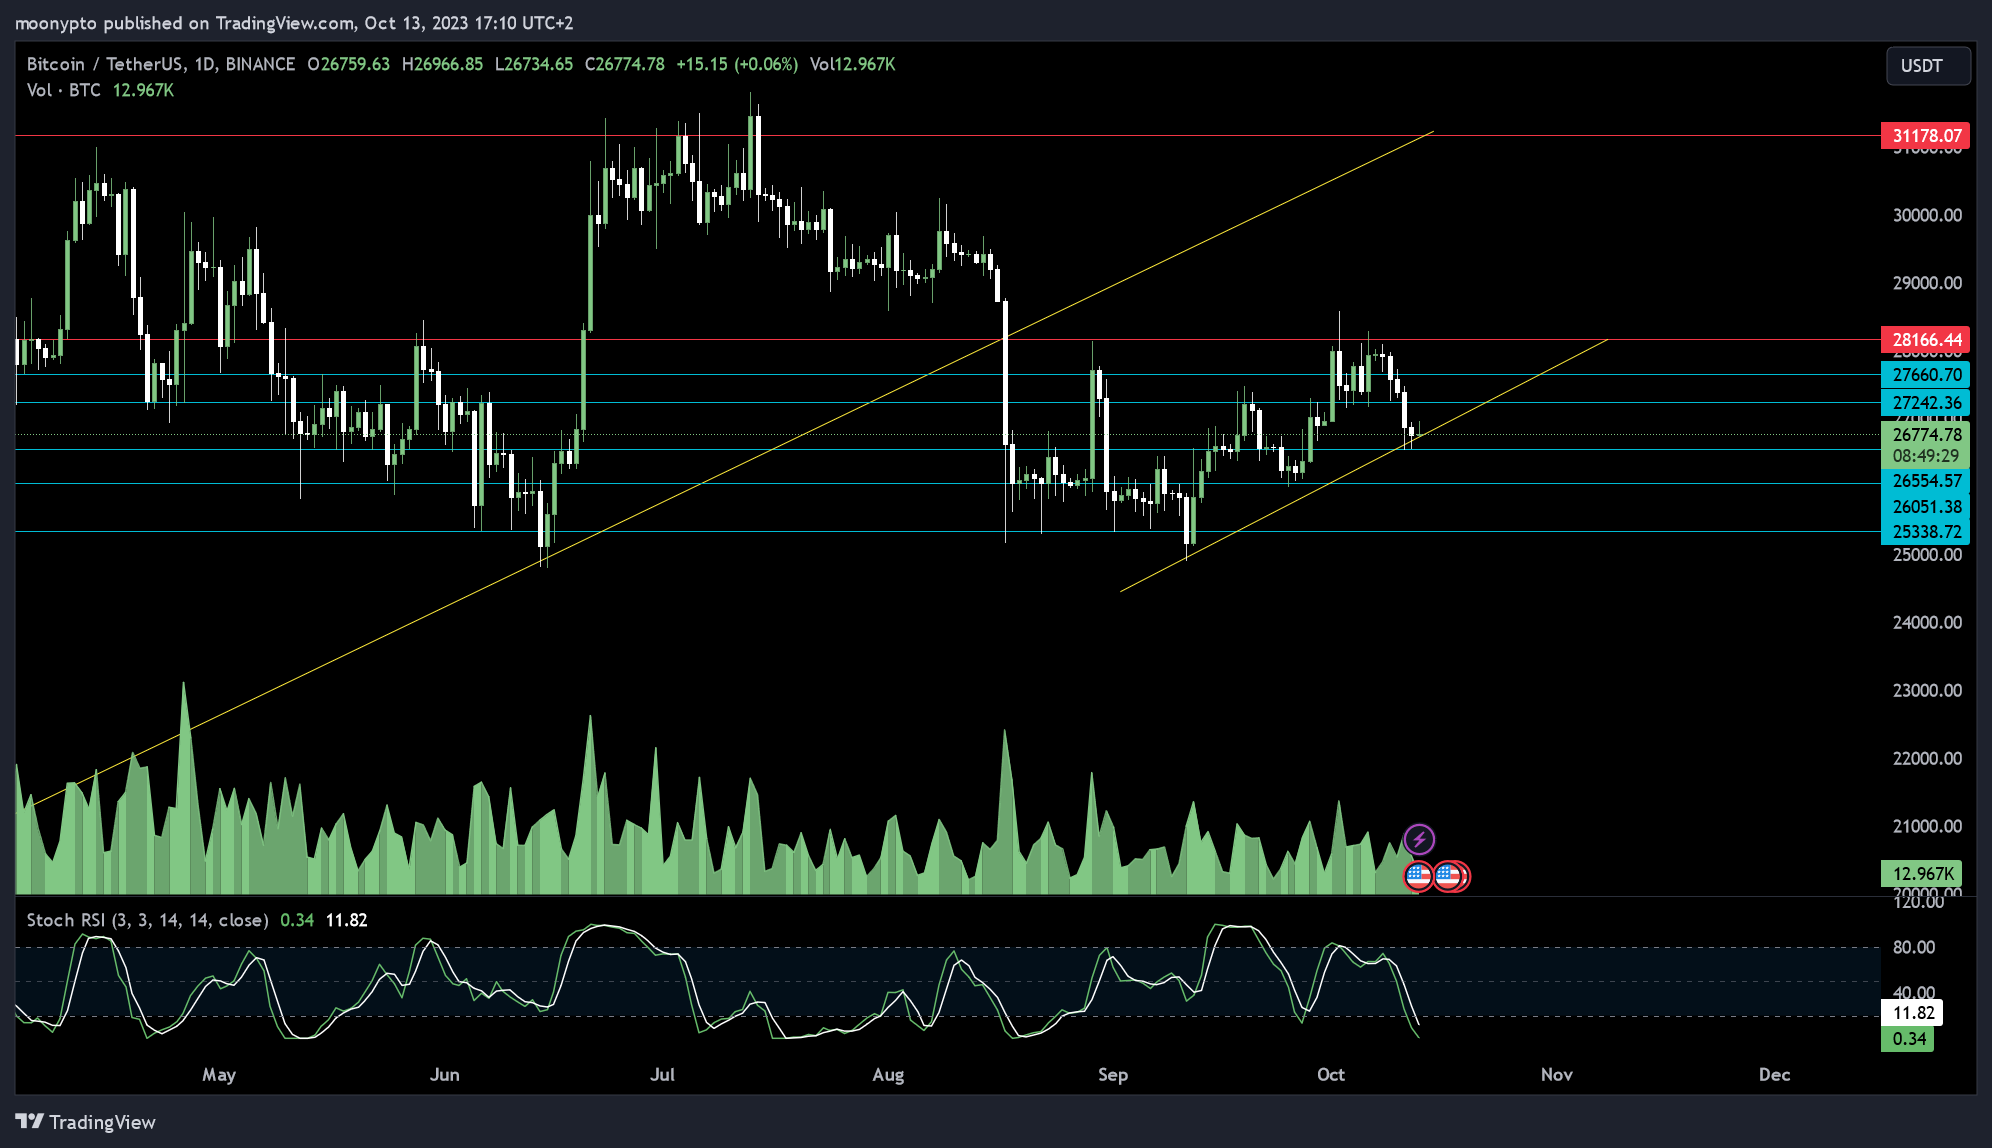Viewport: 1992px width, 1148px height.
Task: Click the Dec label on time axis
Action: click(1775, 1075)
